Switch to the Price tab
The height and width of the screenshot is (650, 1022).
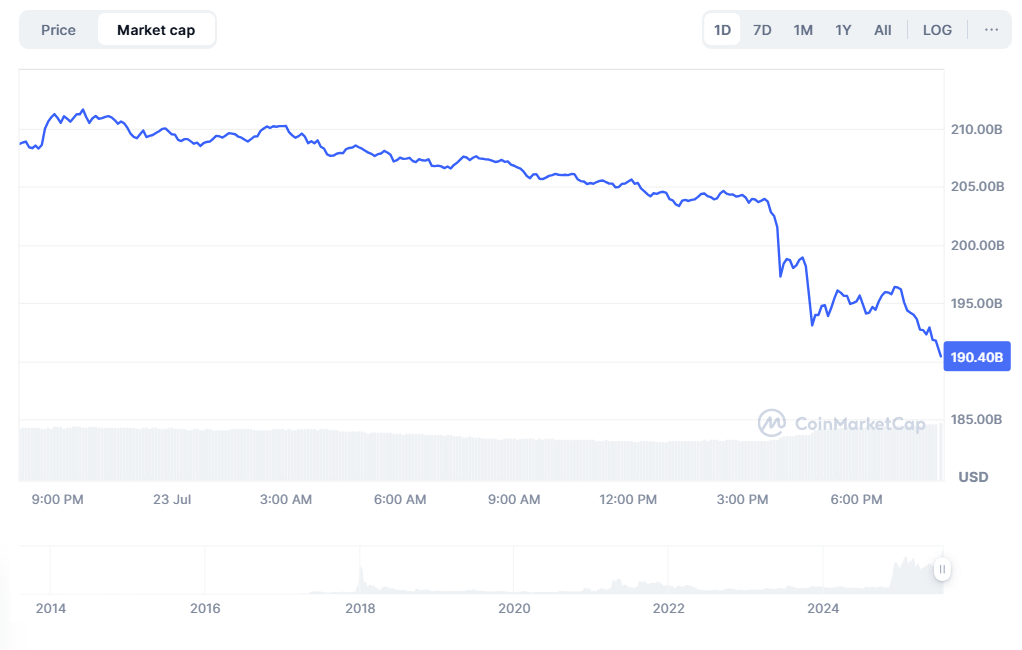click(57, 29)
